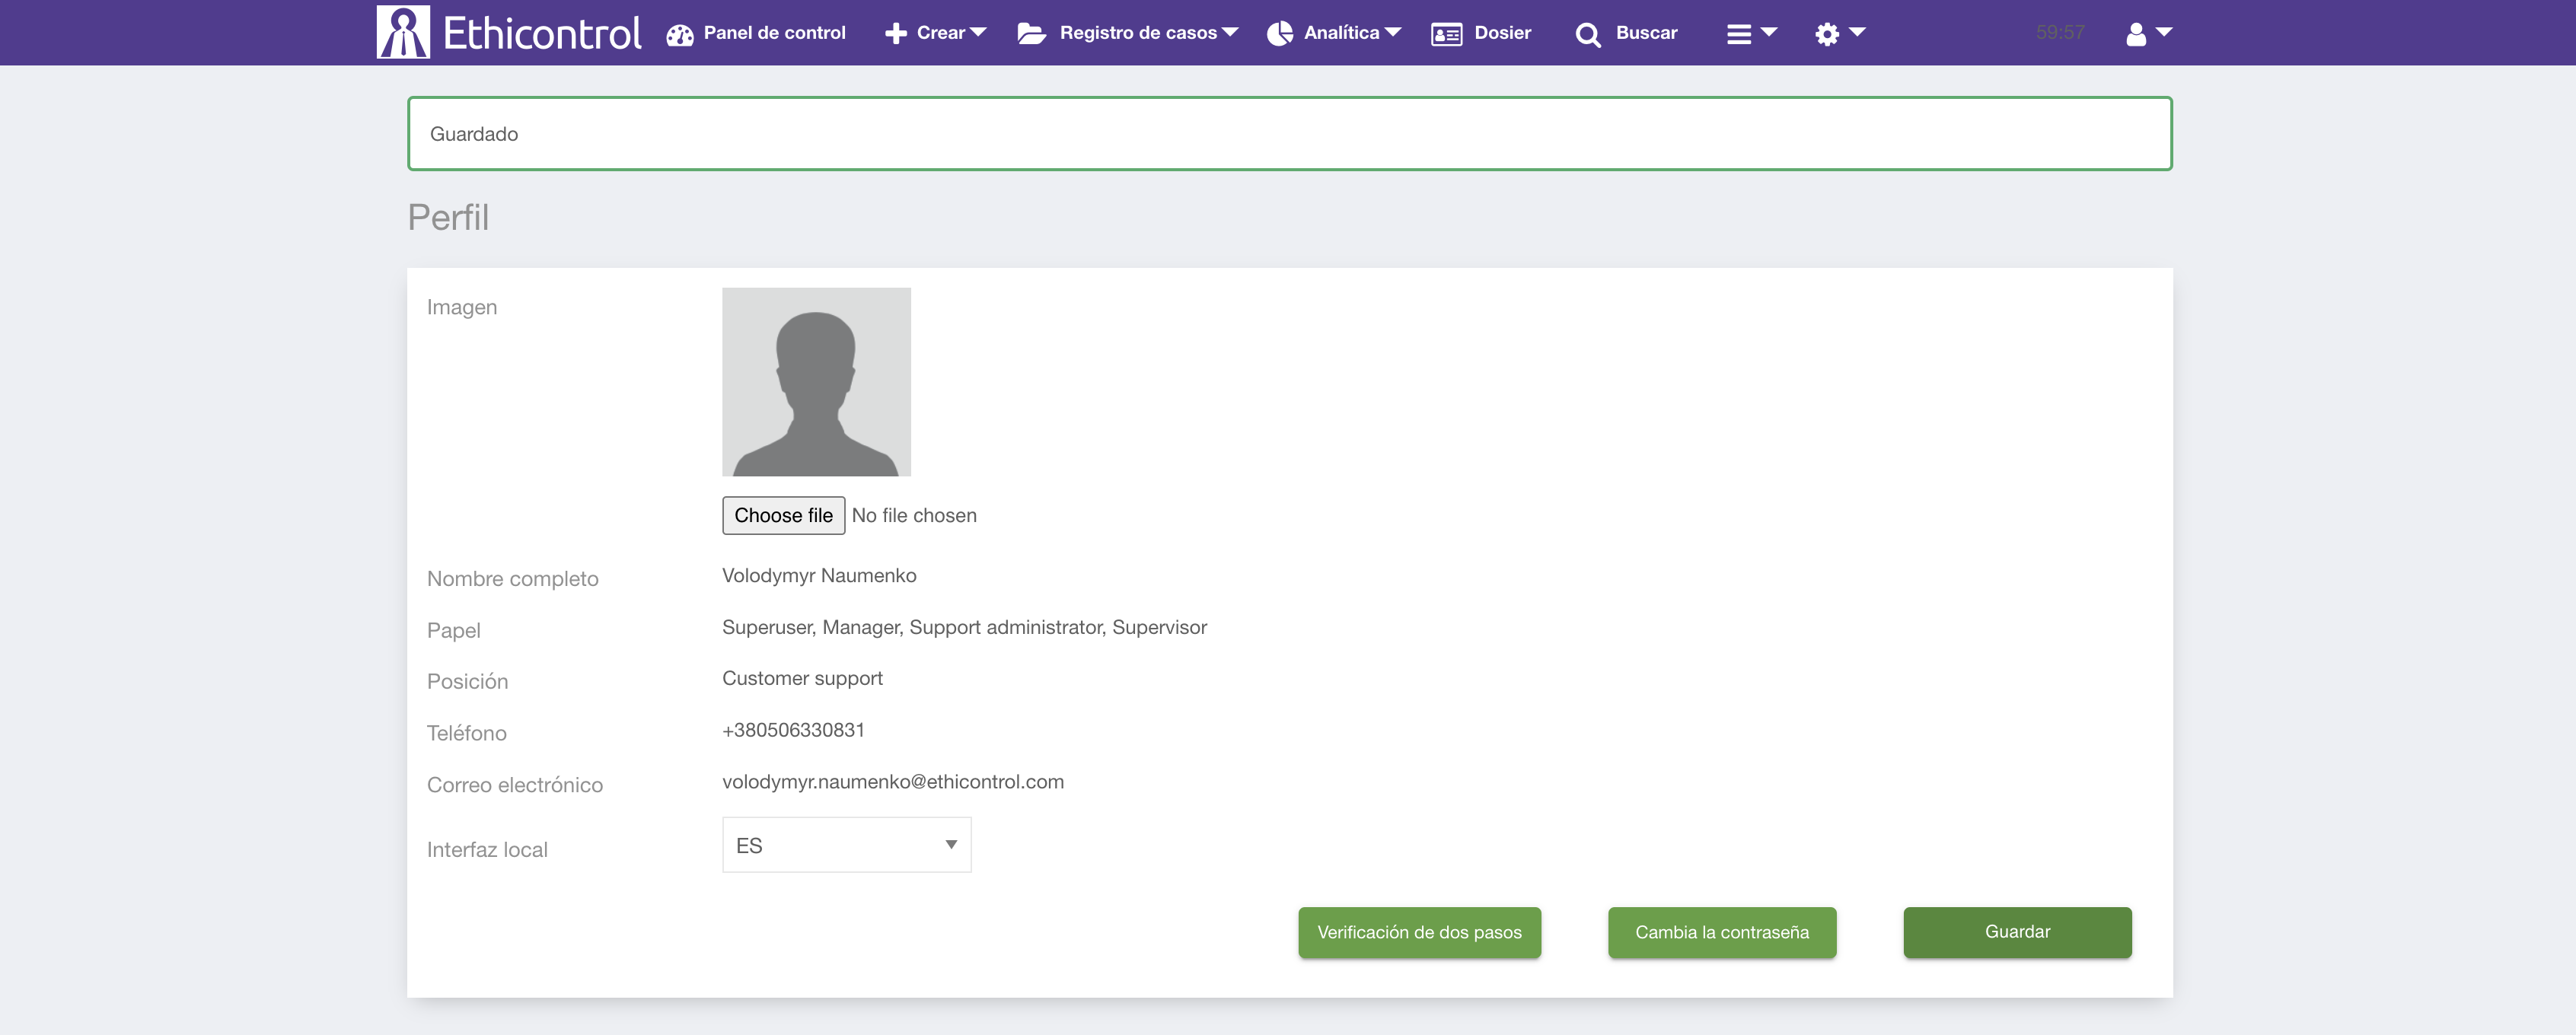Viewport: 2576px width, 1035px height.
Task: Click the Ethicontrol logo icon
Action: (403, 32)
